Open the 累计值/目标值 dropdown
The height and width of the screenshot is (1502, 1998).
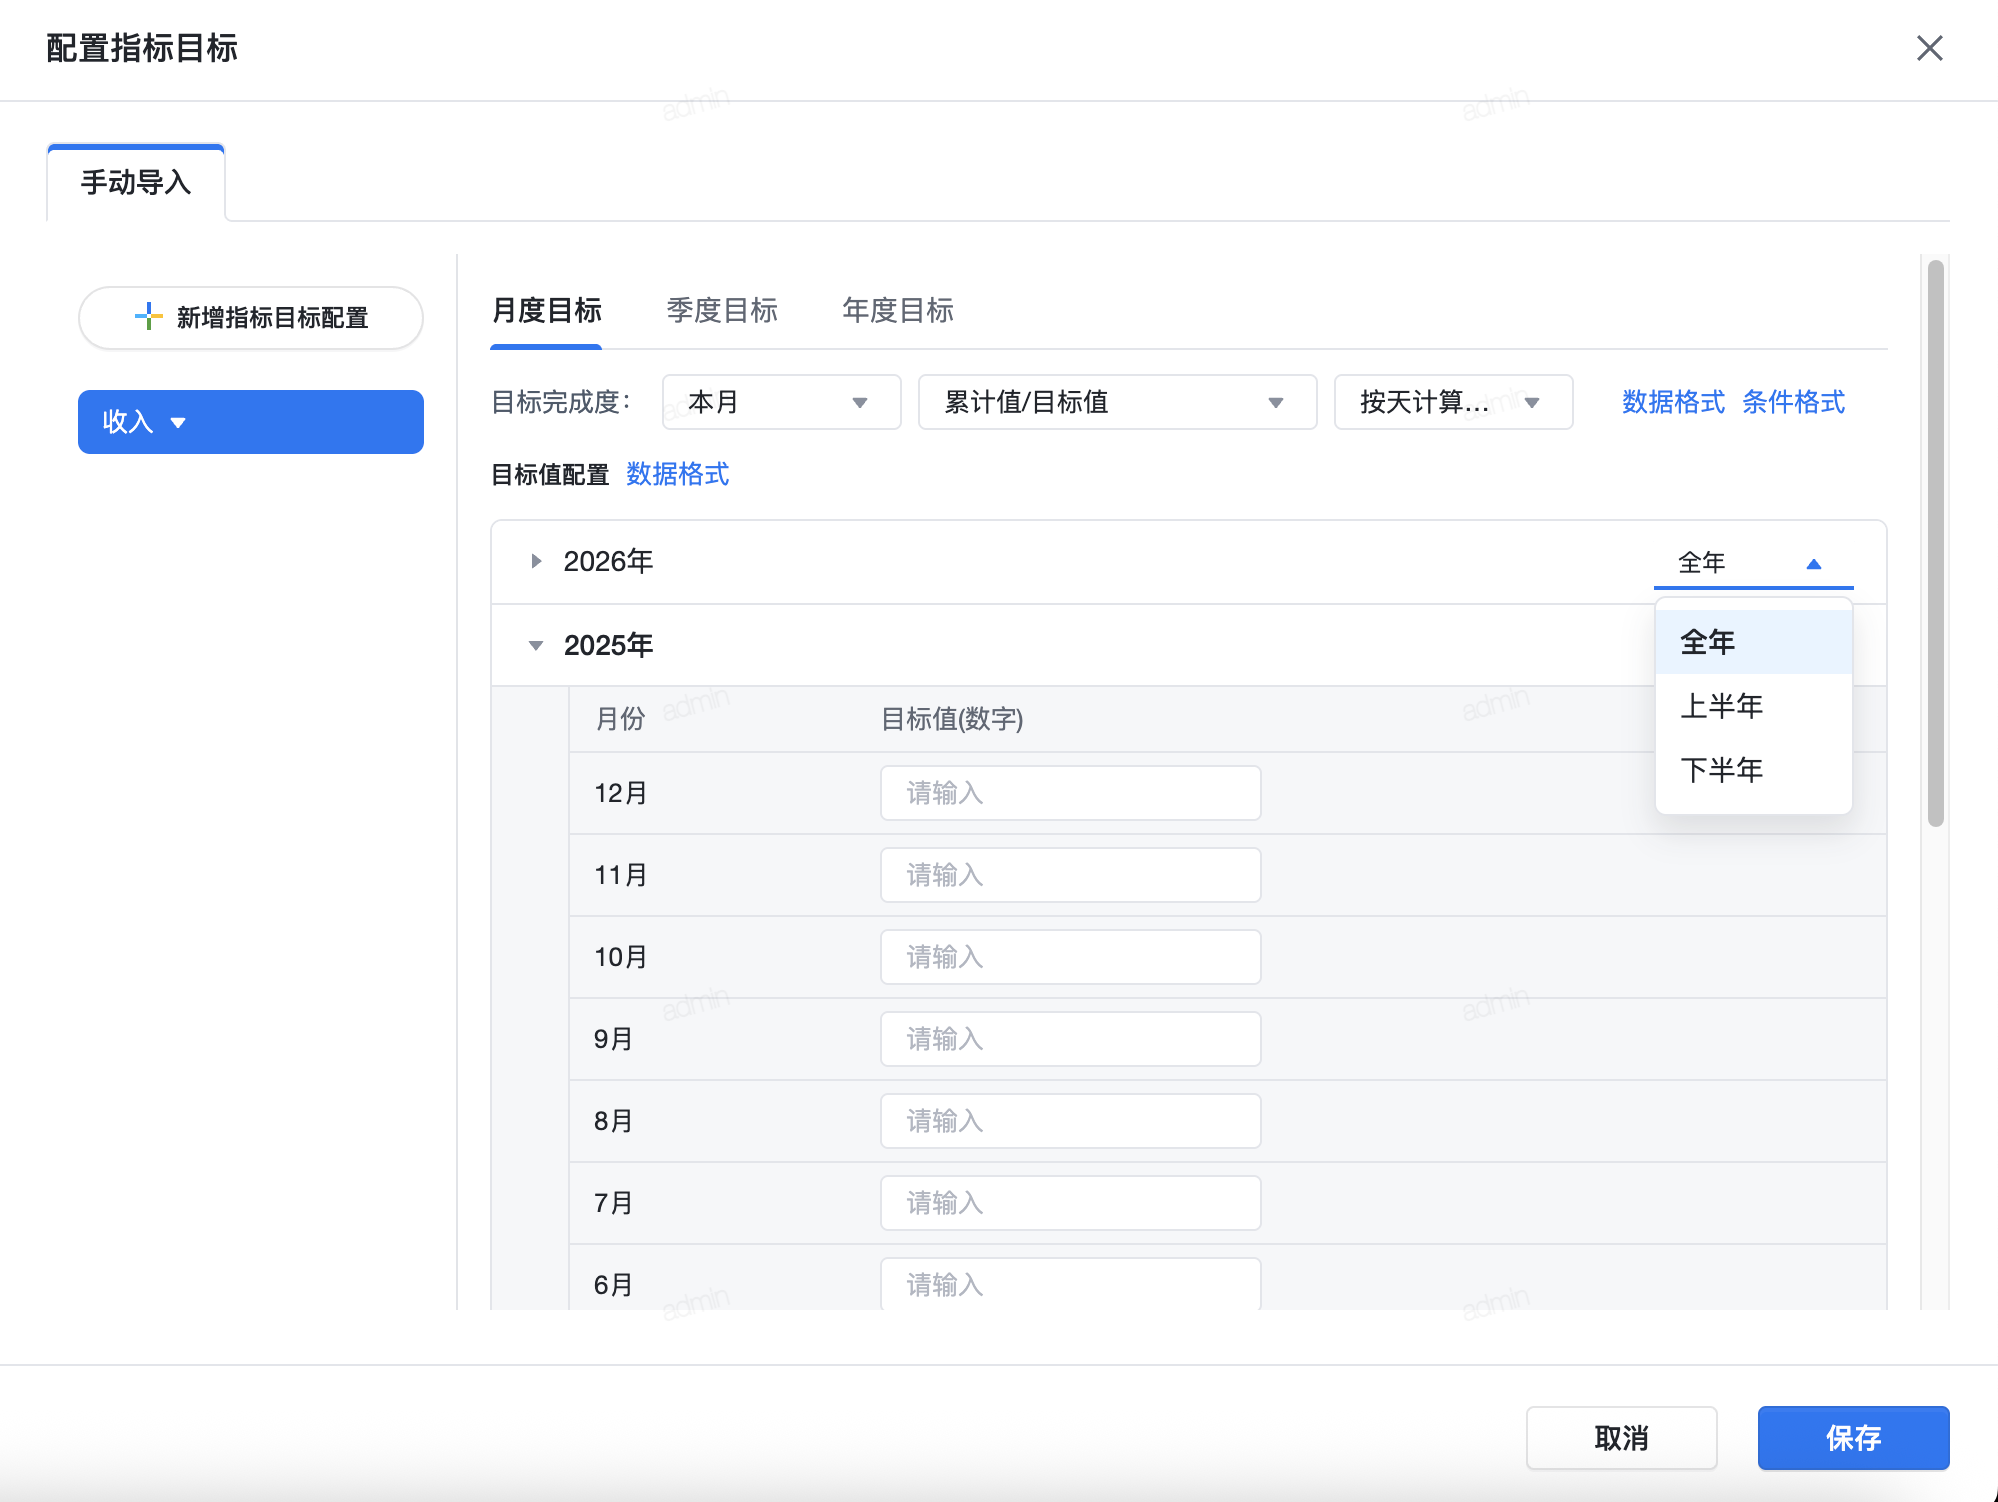pos(1117,402)
